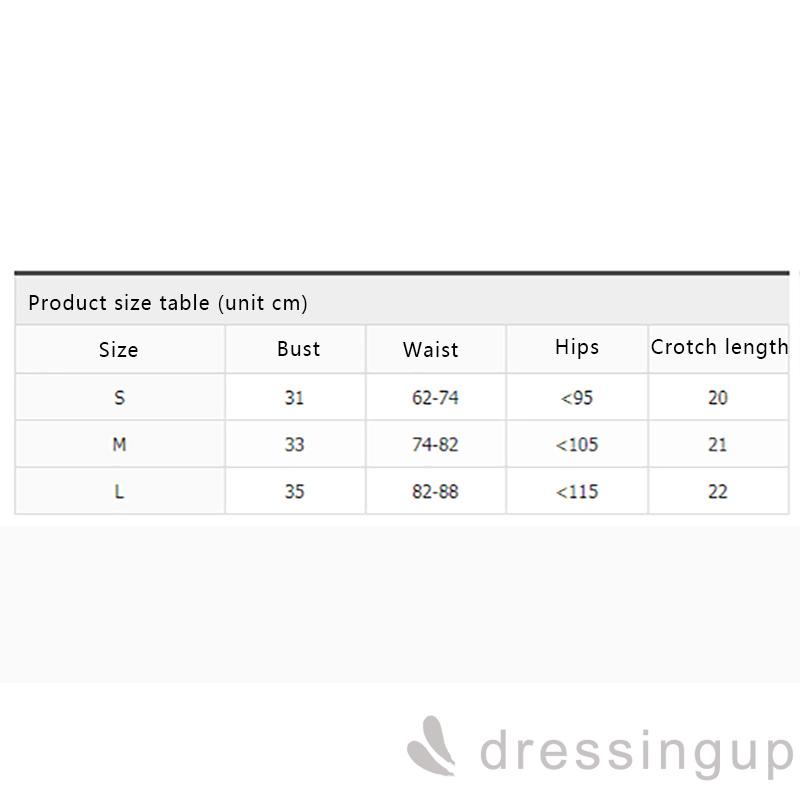Select the waist range 62-74 cell

coord(435,398)
